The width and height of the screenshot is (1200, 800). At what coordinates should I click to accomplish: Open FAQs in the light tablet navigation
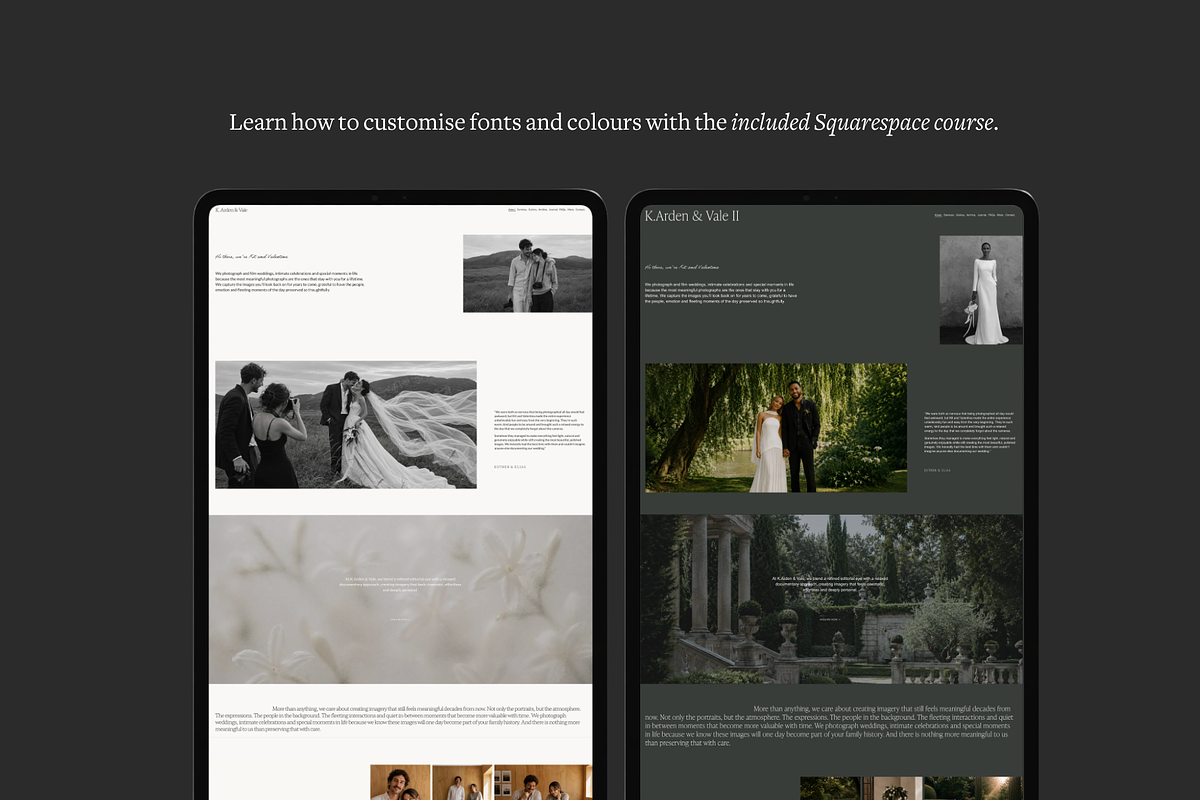(x=562, y=210)
